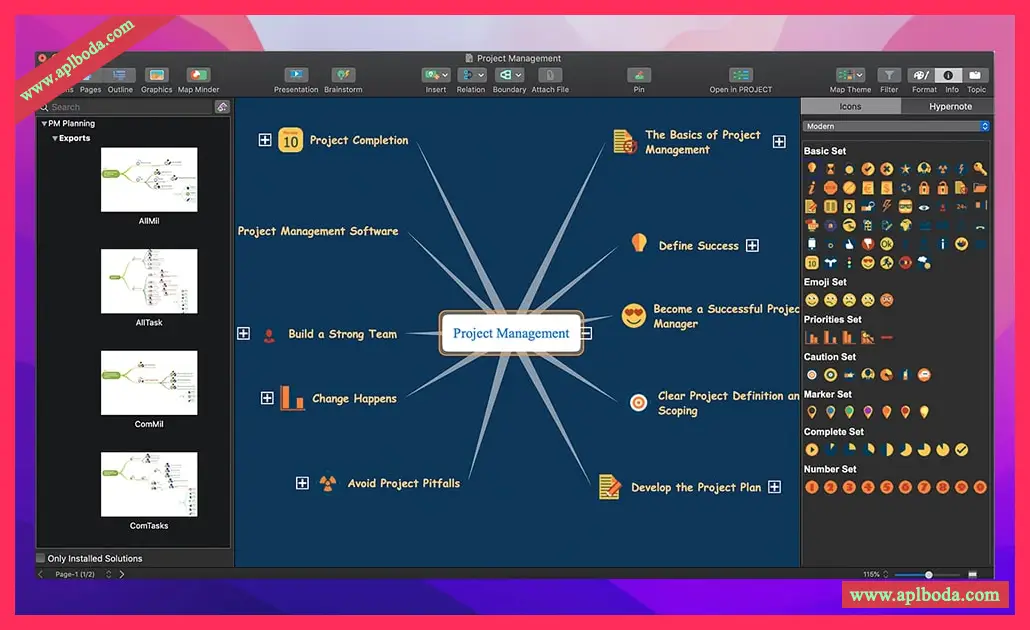Open the Graphics panel icon

[x=156, y=75]
